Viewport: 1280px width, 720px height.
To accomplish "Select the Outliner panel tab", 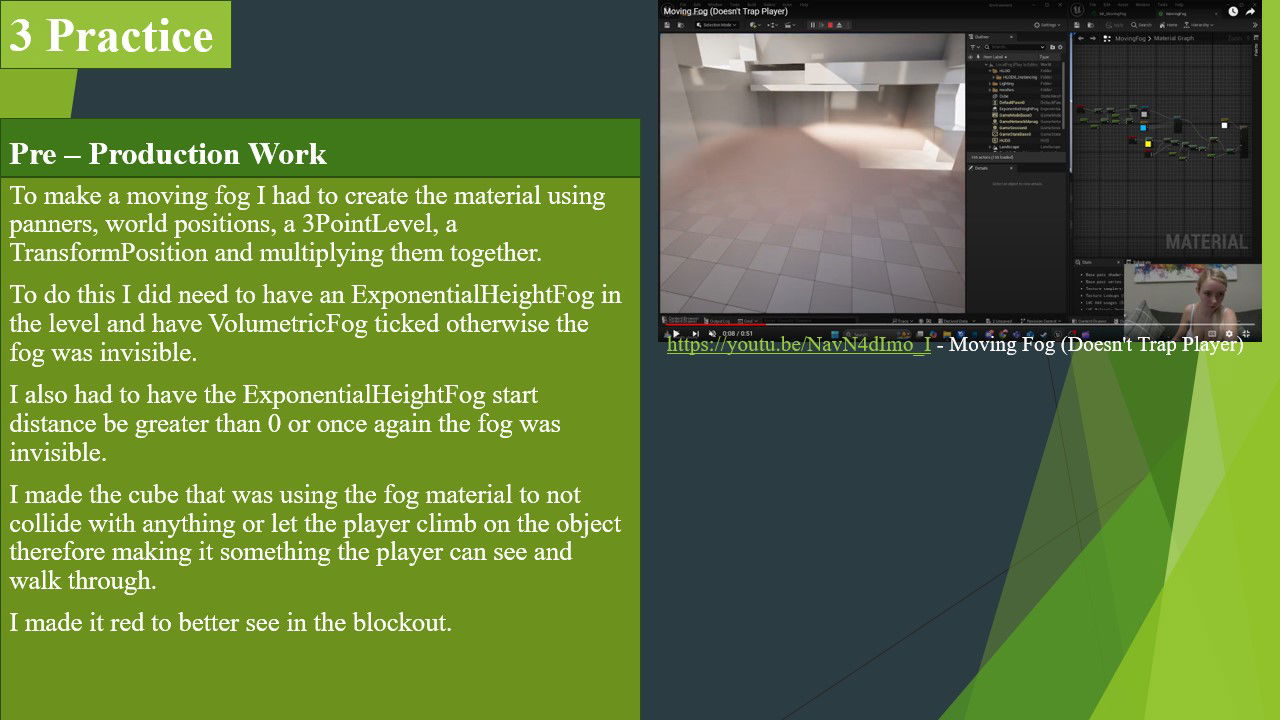I will [981, 37].
